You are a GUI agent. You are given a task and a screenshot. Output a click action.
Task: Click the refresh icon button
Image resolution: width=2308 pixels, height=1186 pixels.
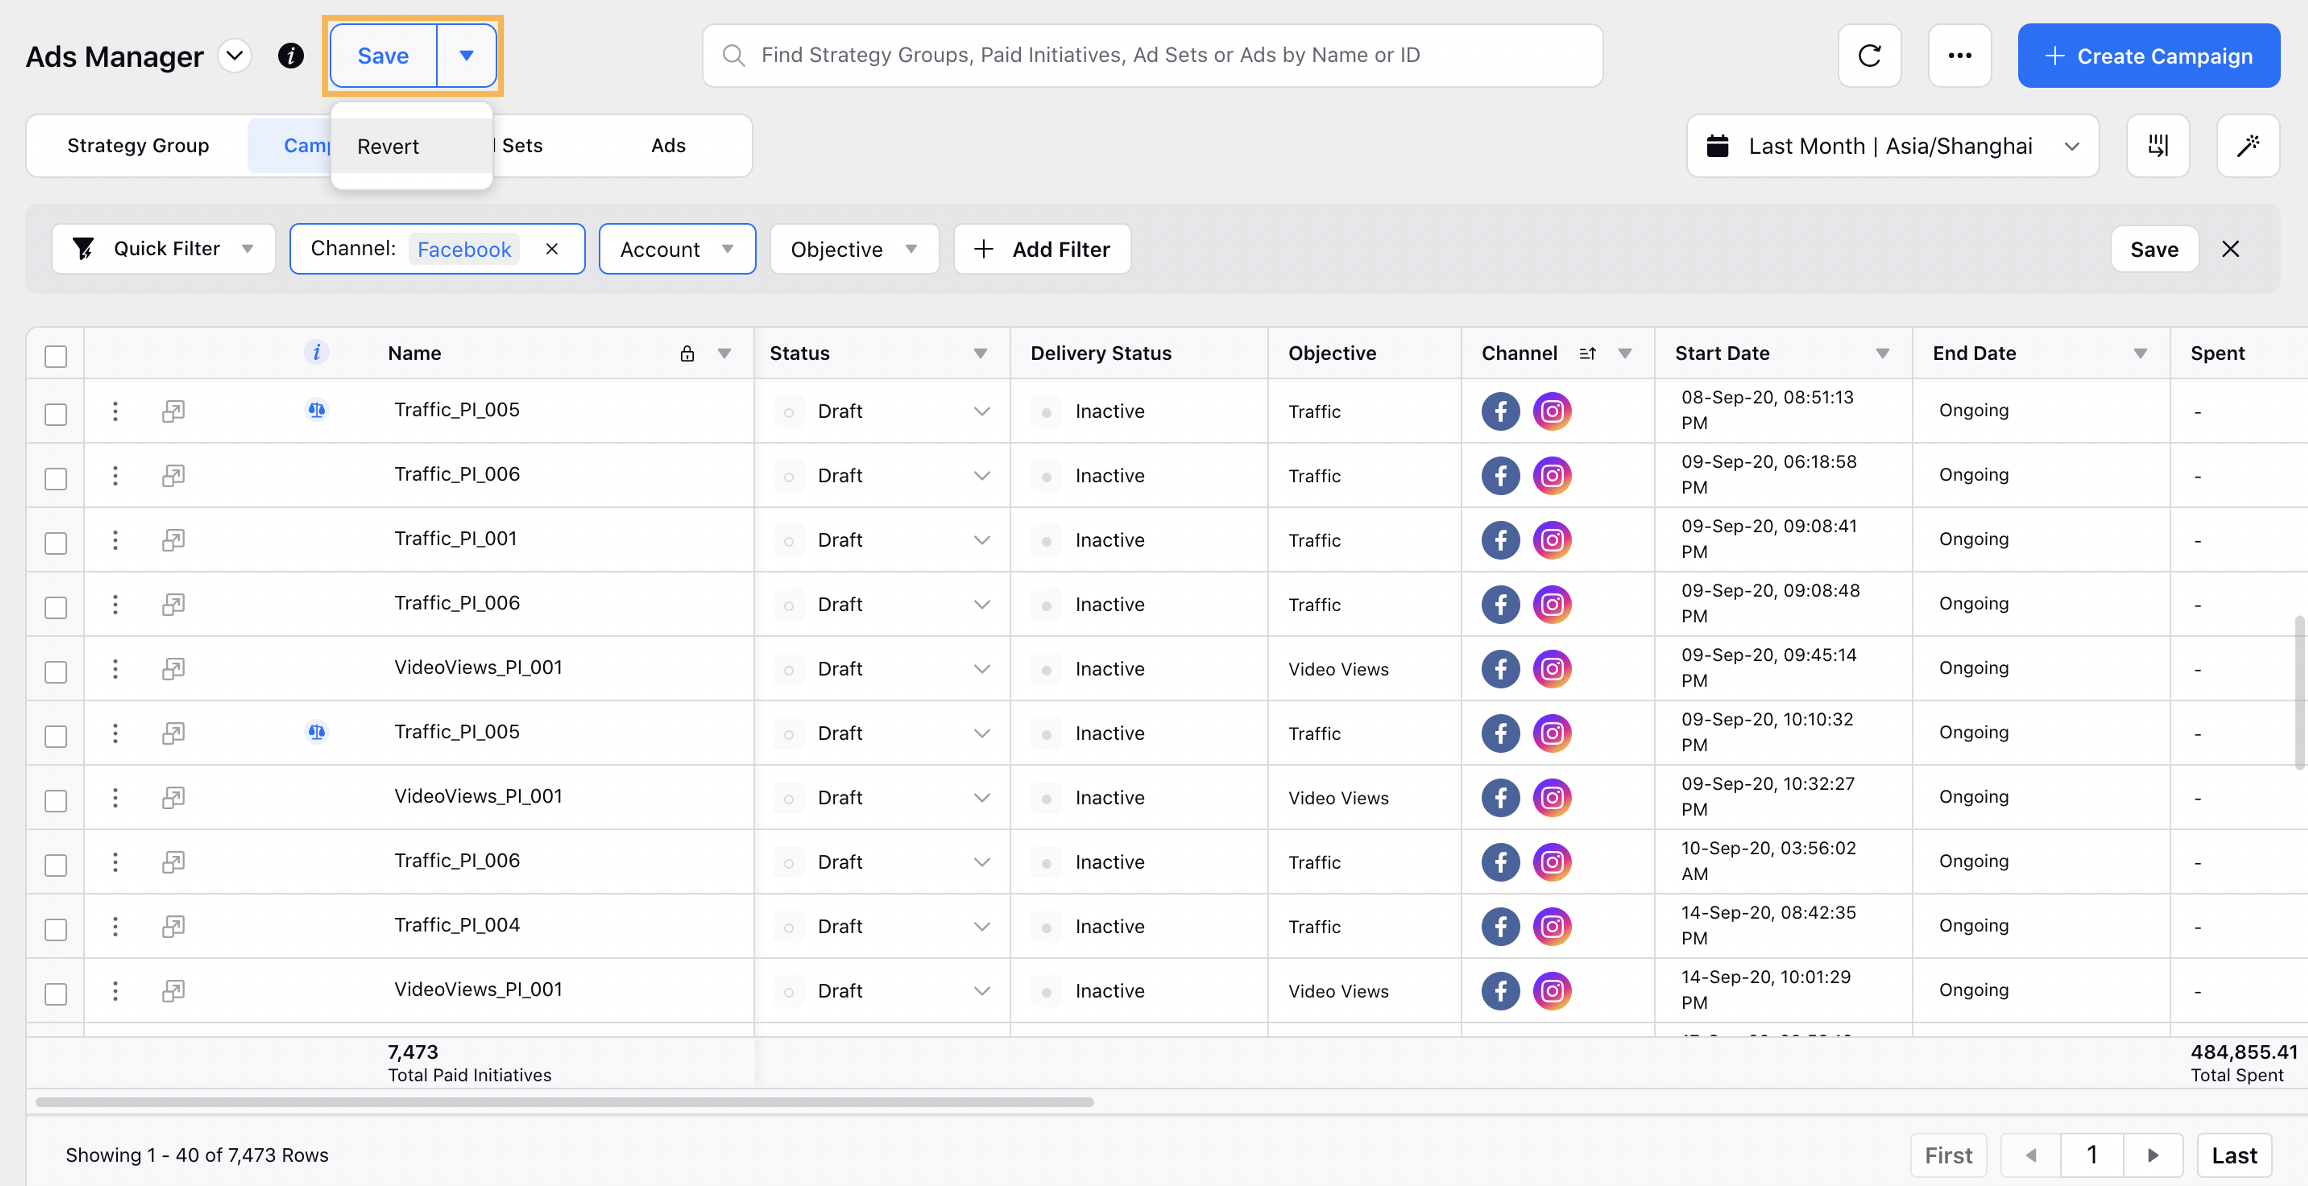tap(1869, 56)
